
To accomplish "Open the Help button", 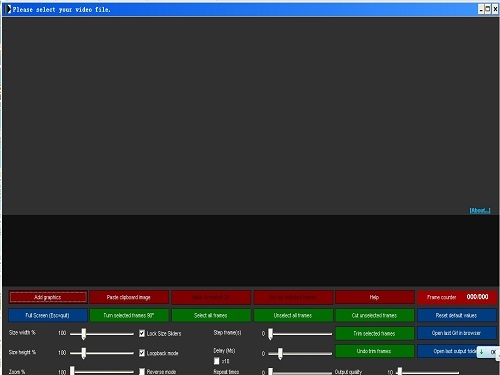I will pyautogui.click(x=375, y=297).
